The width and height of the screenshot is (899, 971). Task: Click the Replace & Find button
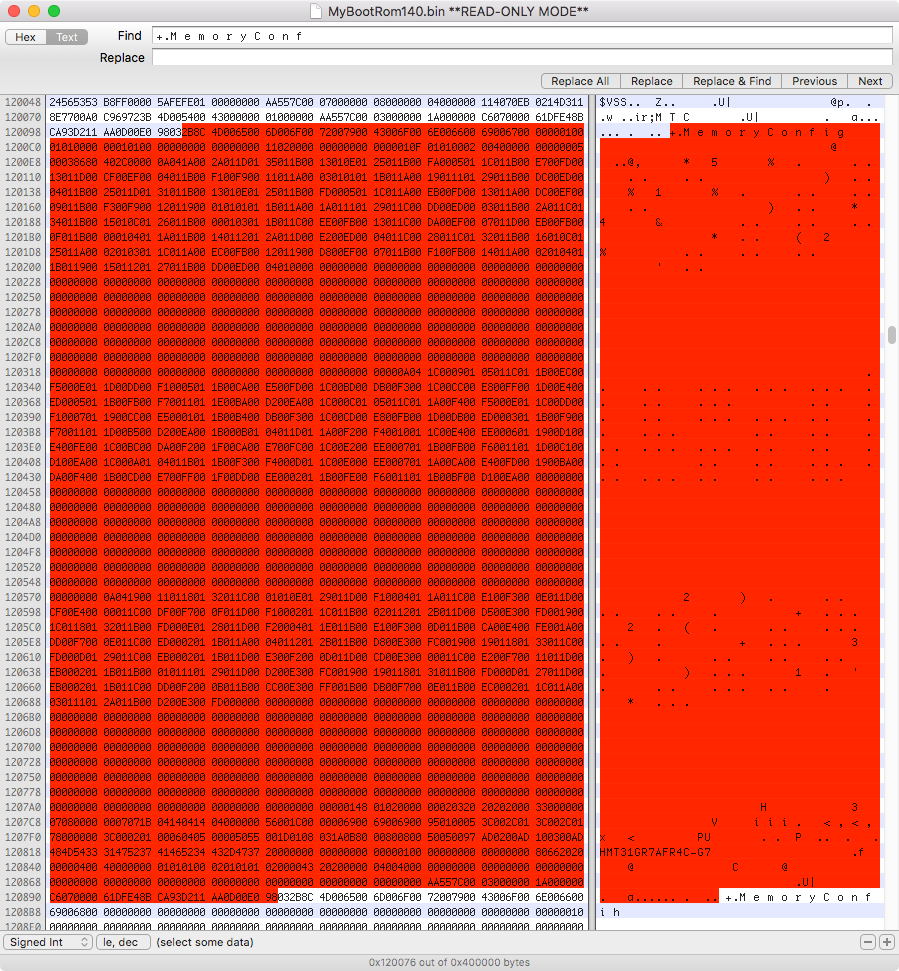coord(732,81)
